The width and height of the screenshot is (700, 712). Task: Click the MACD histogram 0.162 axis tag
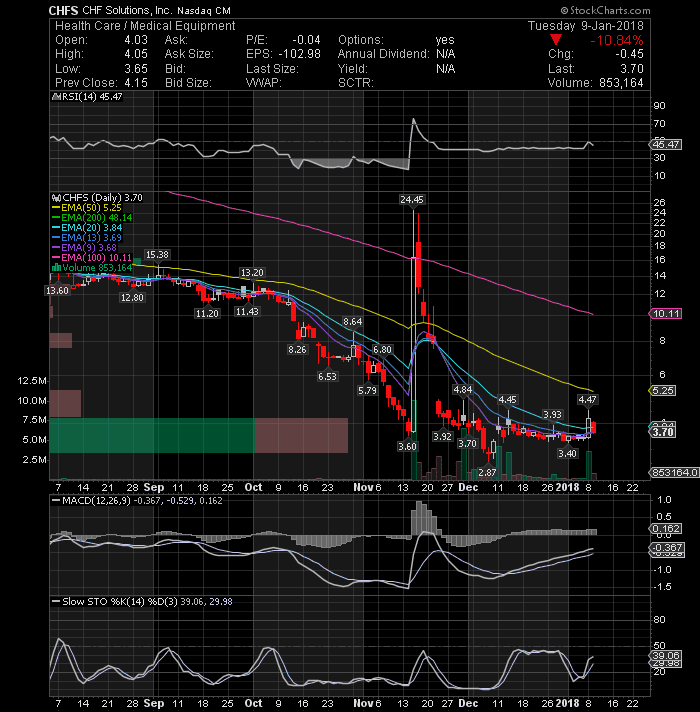(x=665, y=529)
